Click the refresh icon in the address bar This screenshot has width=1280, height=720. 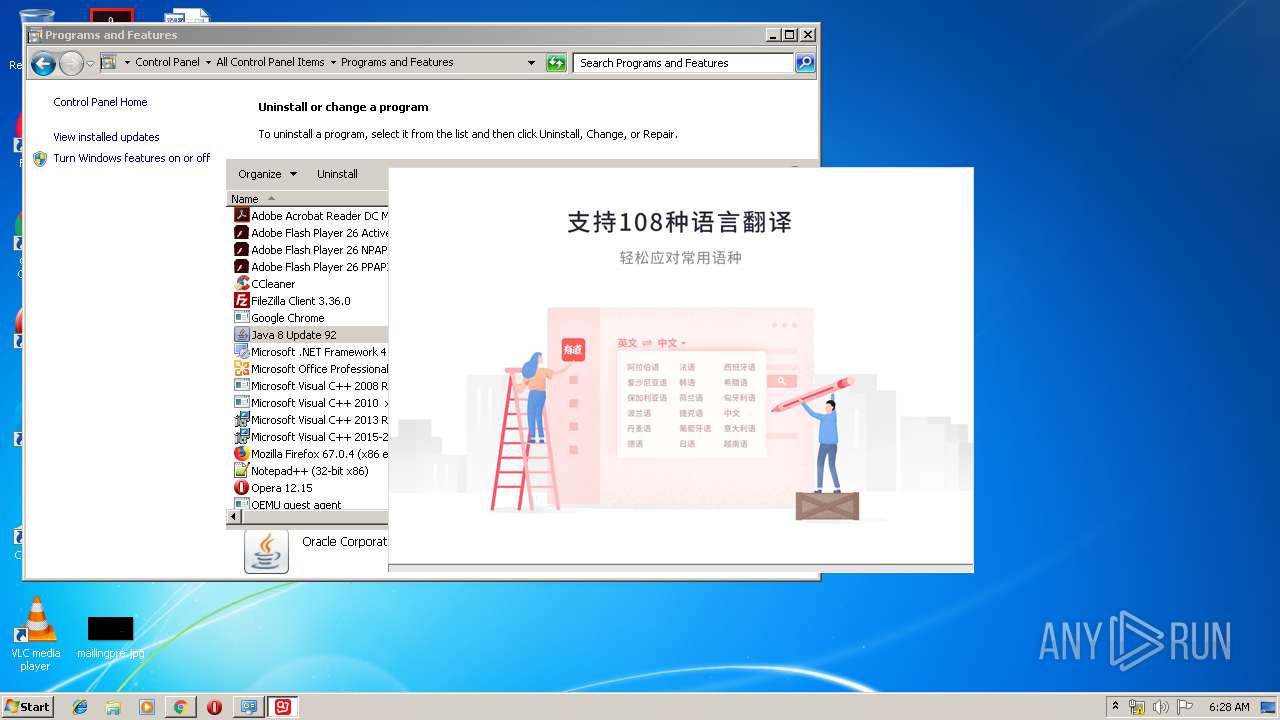(x=556, y=63)
